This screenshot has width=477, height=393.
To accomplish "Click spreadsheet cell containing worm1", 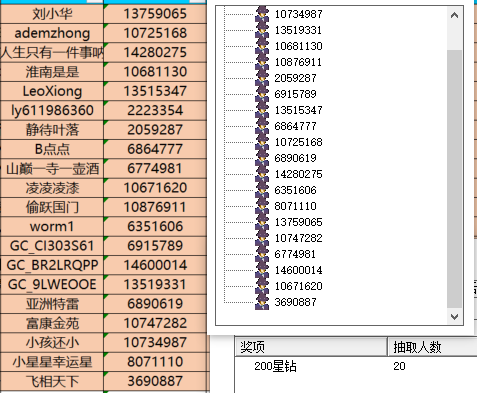I will point(52,226).
